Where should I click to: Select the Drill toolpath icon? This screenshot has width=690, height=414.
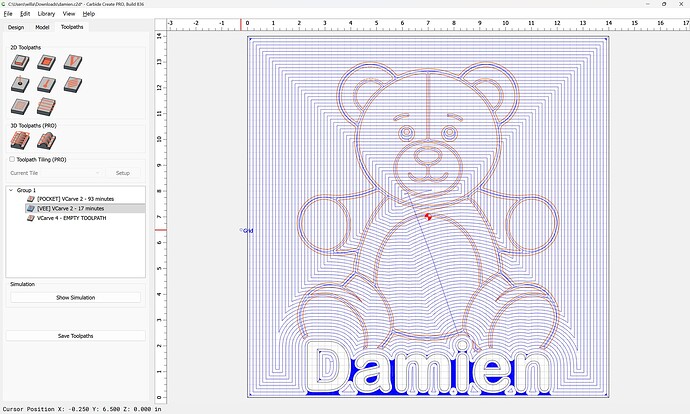(19, 85)
